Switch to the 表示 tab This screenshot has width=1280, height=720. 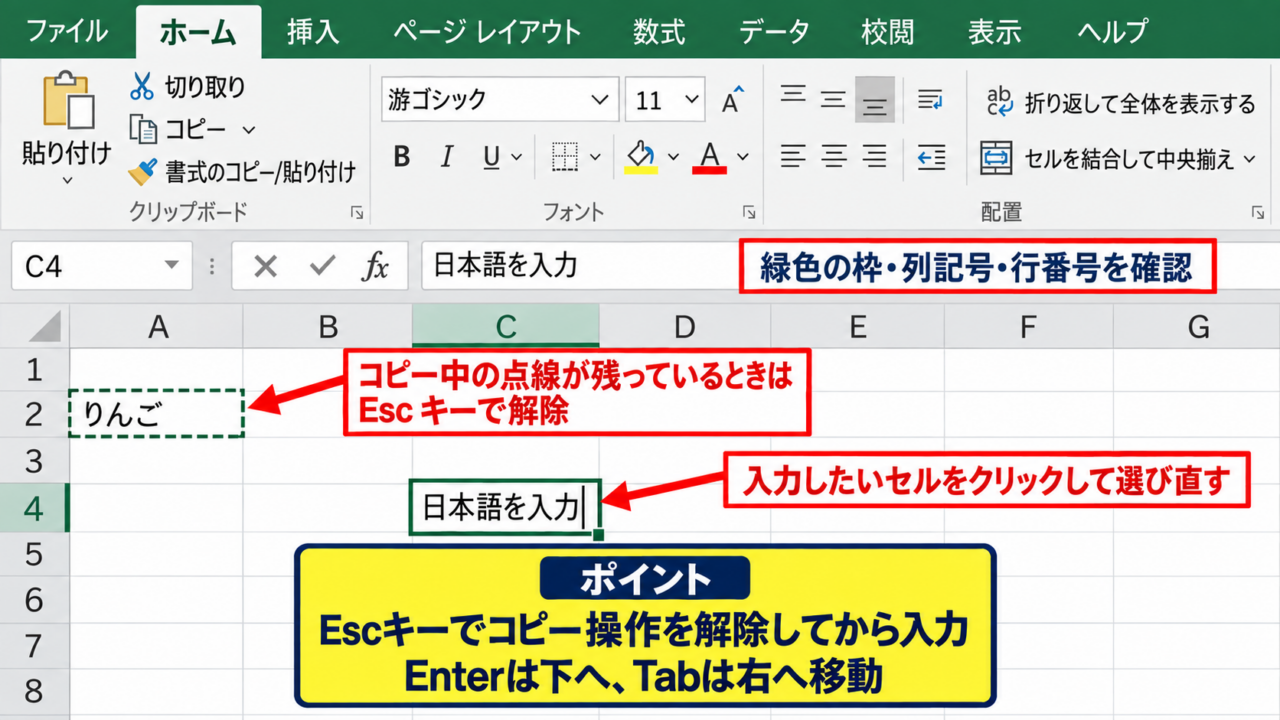pyautogui.click(x=994, y=31)
